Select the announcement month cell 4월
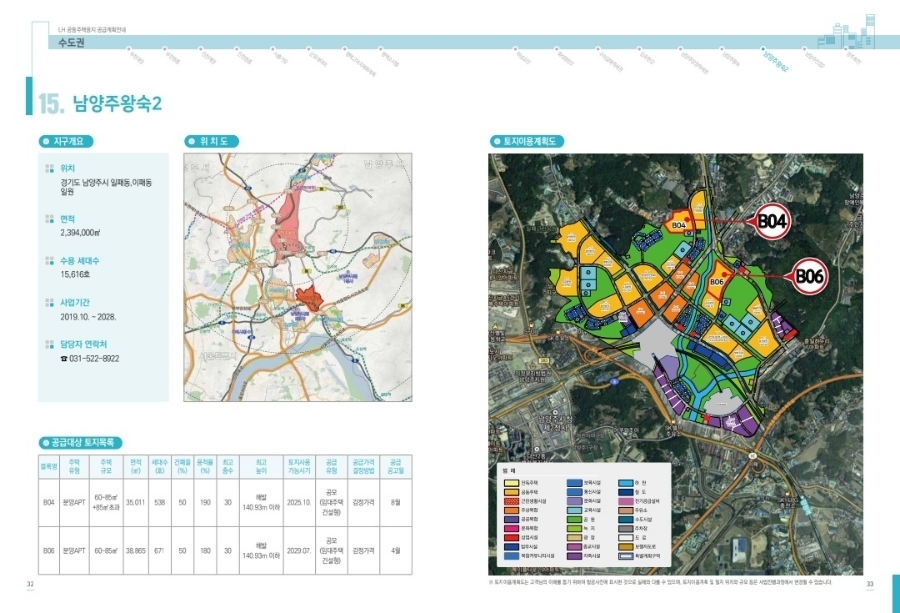The width and height of the screenshot is (900, 613). 395,551
